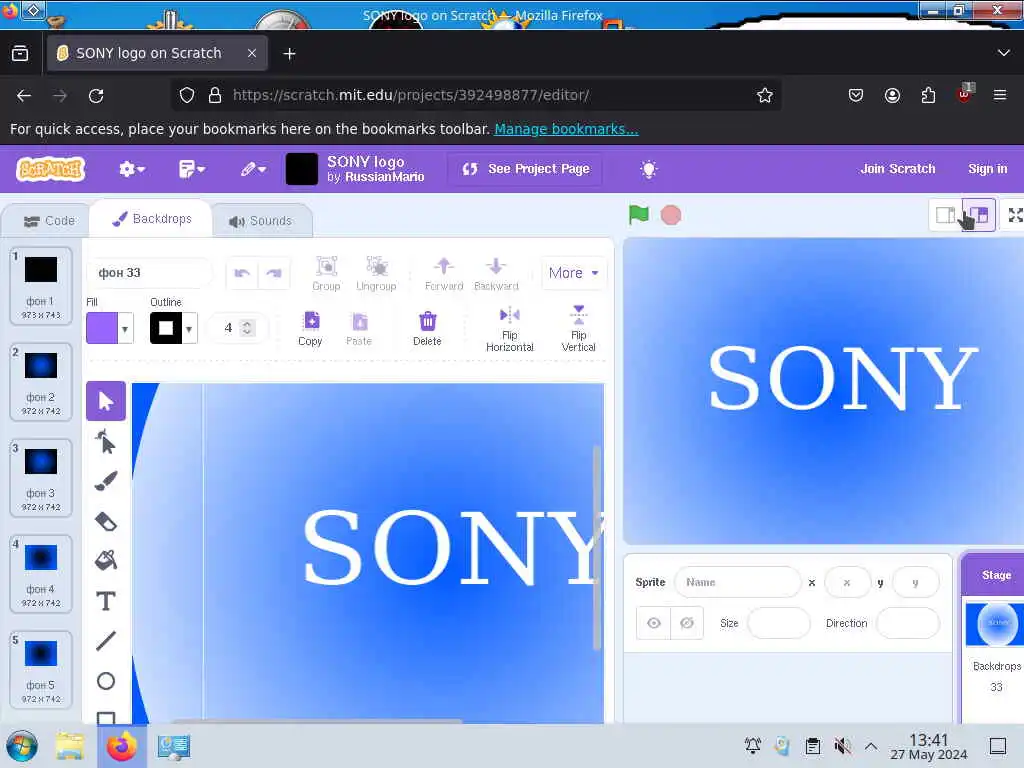Open Firefox application menu
1024x768 pixels.
point(999,95)
